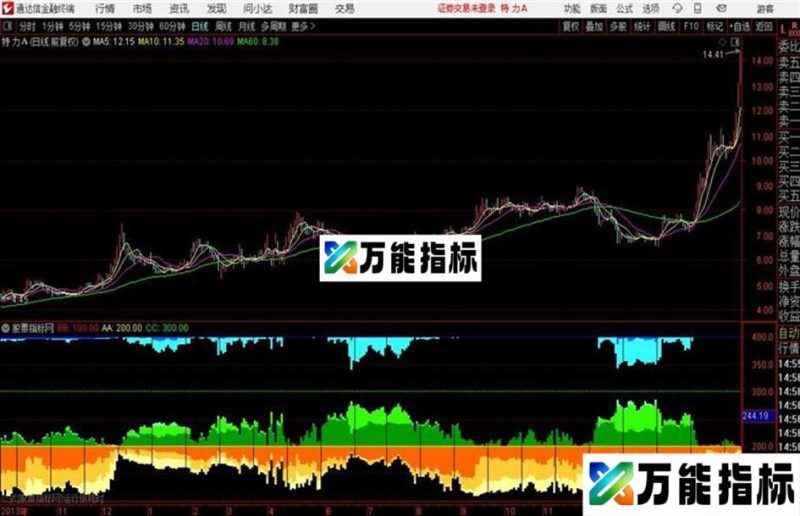Click the 通达信 app logo icon
Viewport: 800px width, 516px height.
pyautogui.click(x=8, y=8)
